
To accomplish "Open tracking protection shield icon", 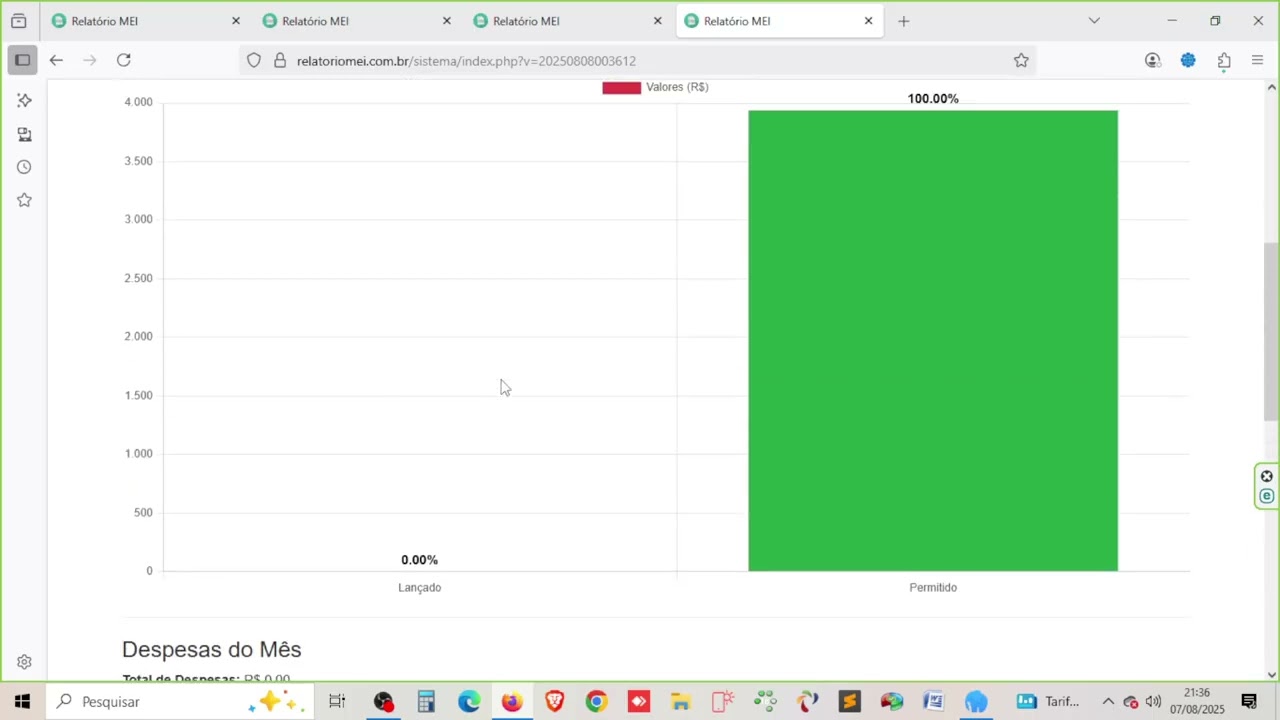I will [x=254, y=61].
